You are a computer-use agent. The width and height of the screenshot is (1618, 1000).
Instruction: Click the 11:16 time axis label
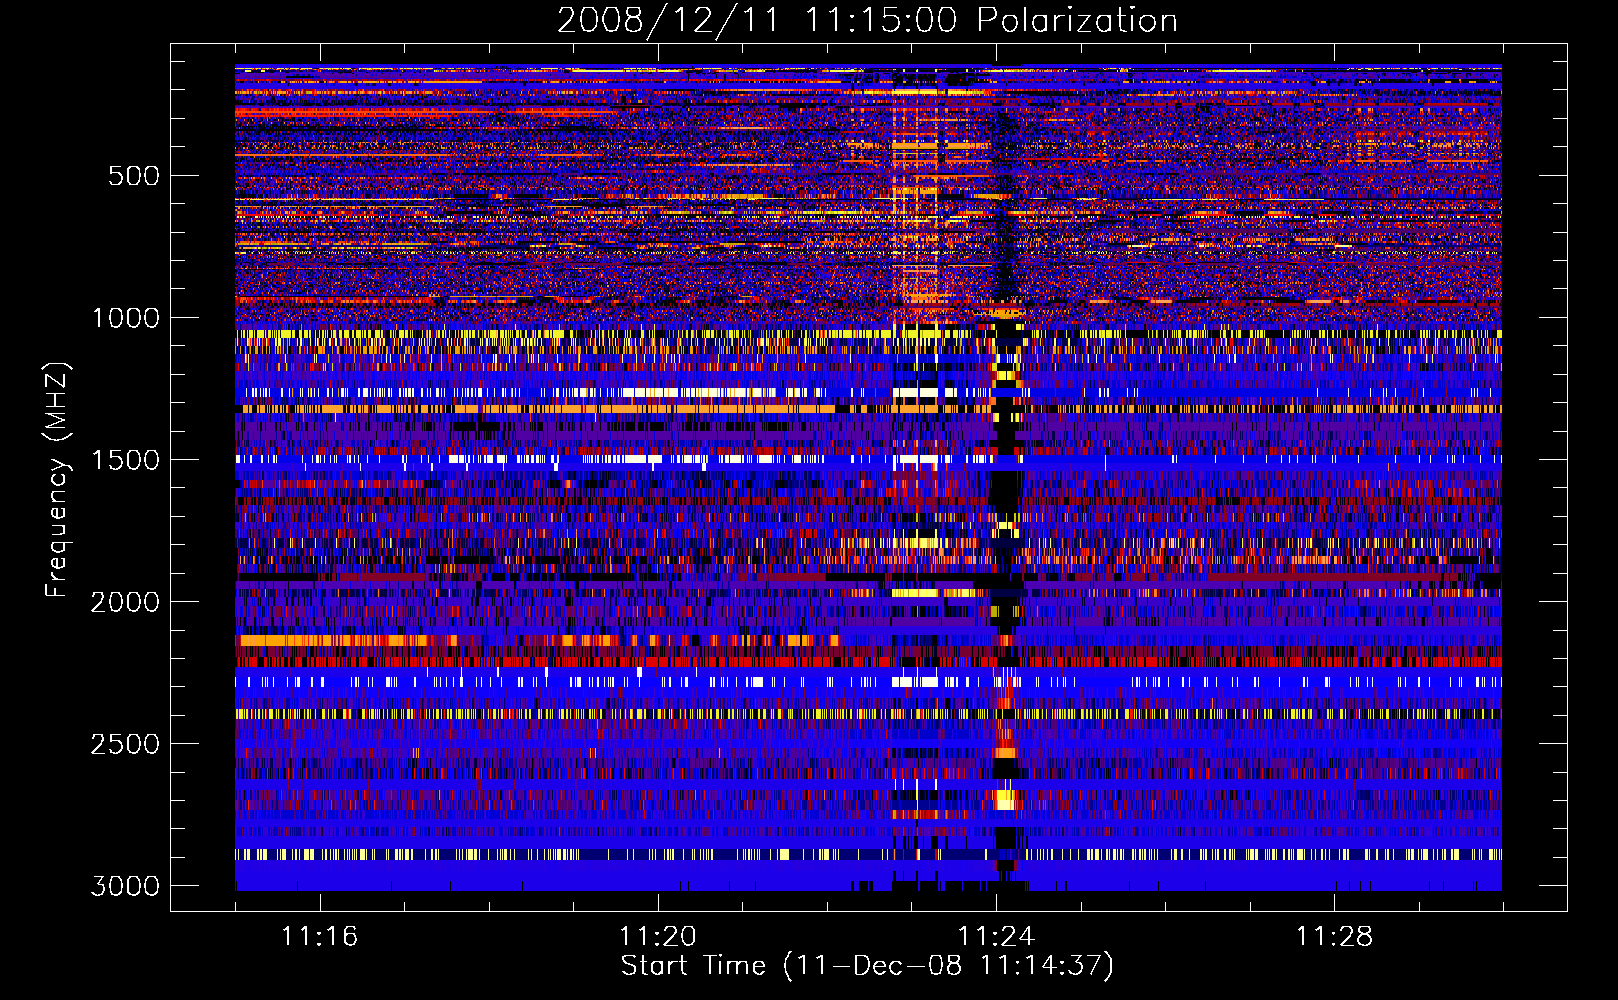click(319, 936)
